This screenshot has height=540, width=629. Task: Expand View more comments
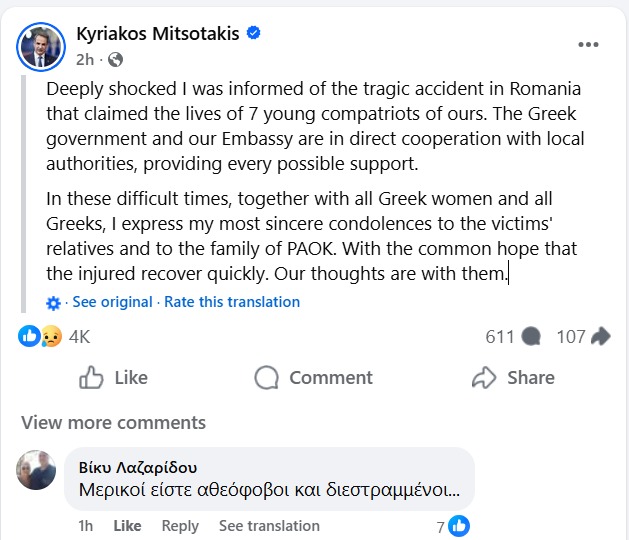(113, 422)
